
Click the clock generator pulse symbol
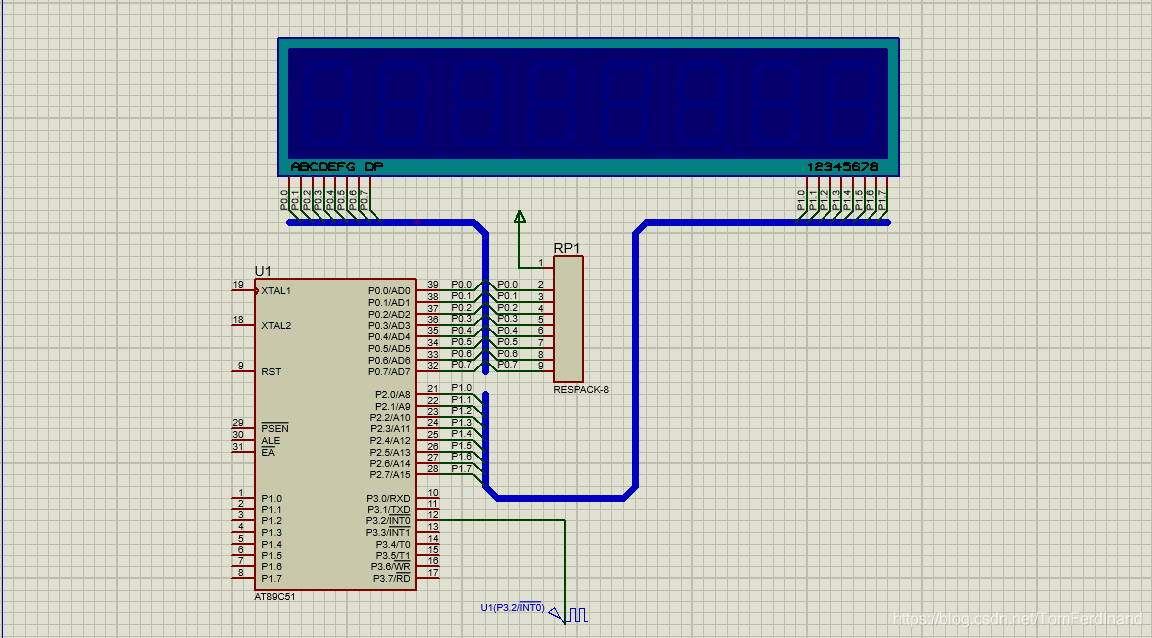click(x=577, y=614)
